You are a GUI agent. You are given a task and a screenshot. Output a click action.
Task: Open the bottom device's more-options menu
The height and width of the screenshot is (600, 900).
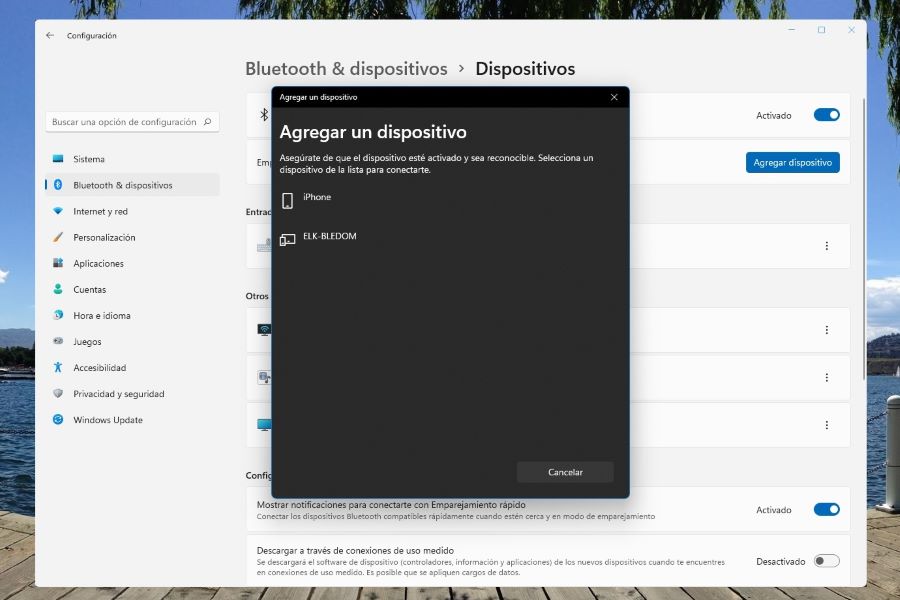click(x=826, y=424)
